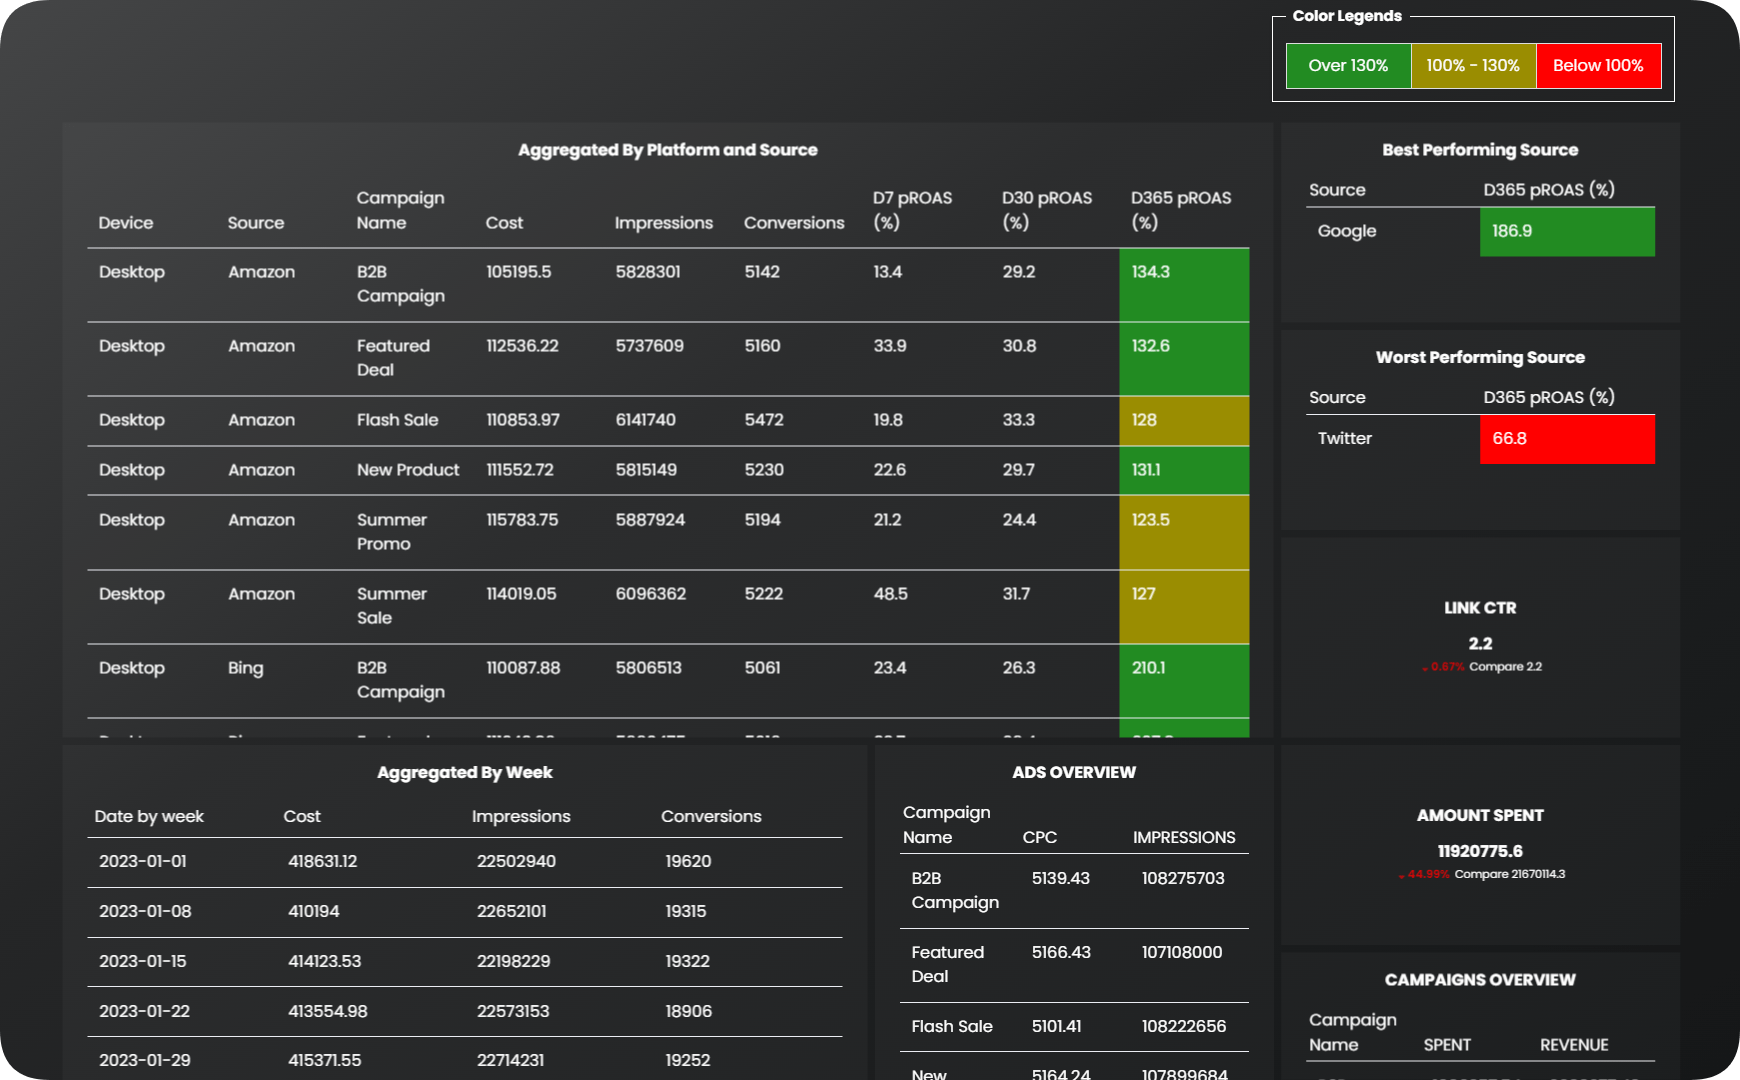The image size is (1740, 1080).
Task: Click the 'Below 100%' red legend swatch
Action: (x=1598, y=66)
